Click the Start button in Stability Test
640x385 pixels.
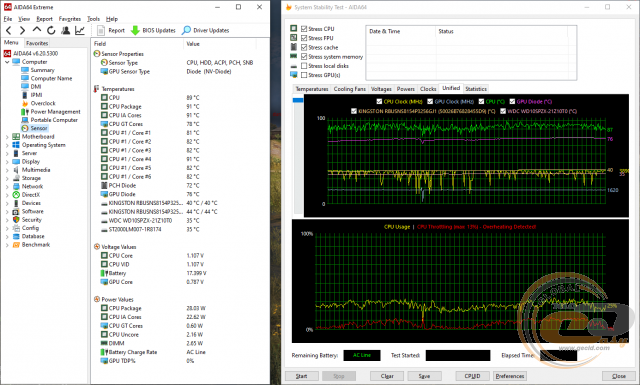[301, 376]
